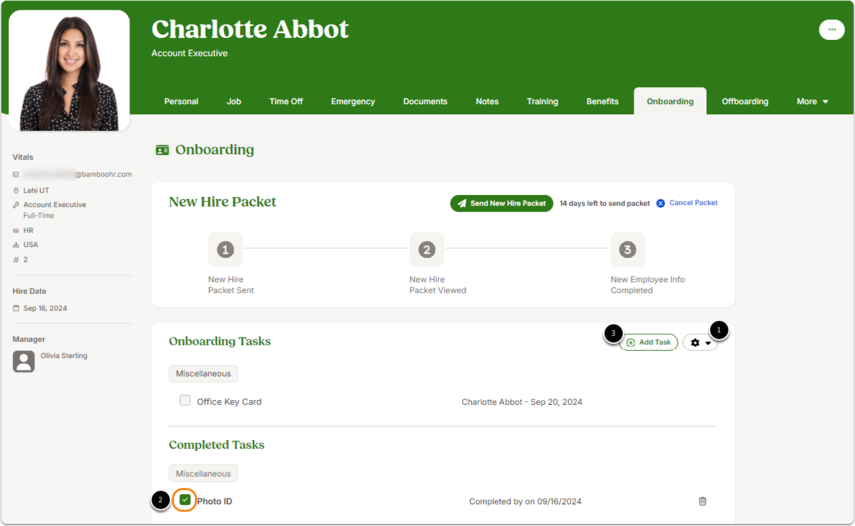
Task: Click the Cancel Packet link
Action: (x=693, y=203)
